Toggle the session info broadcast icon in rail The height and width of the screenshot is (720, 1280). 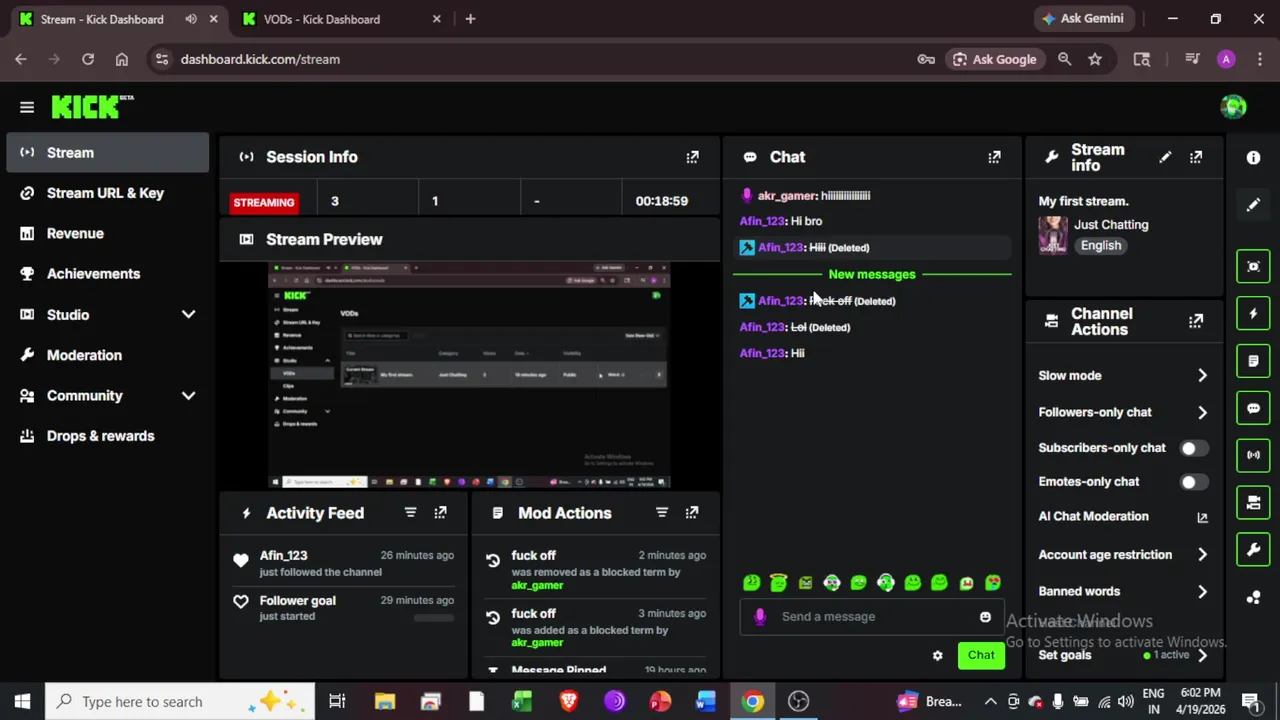[x=1253, y=455]
